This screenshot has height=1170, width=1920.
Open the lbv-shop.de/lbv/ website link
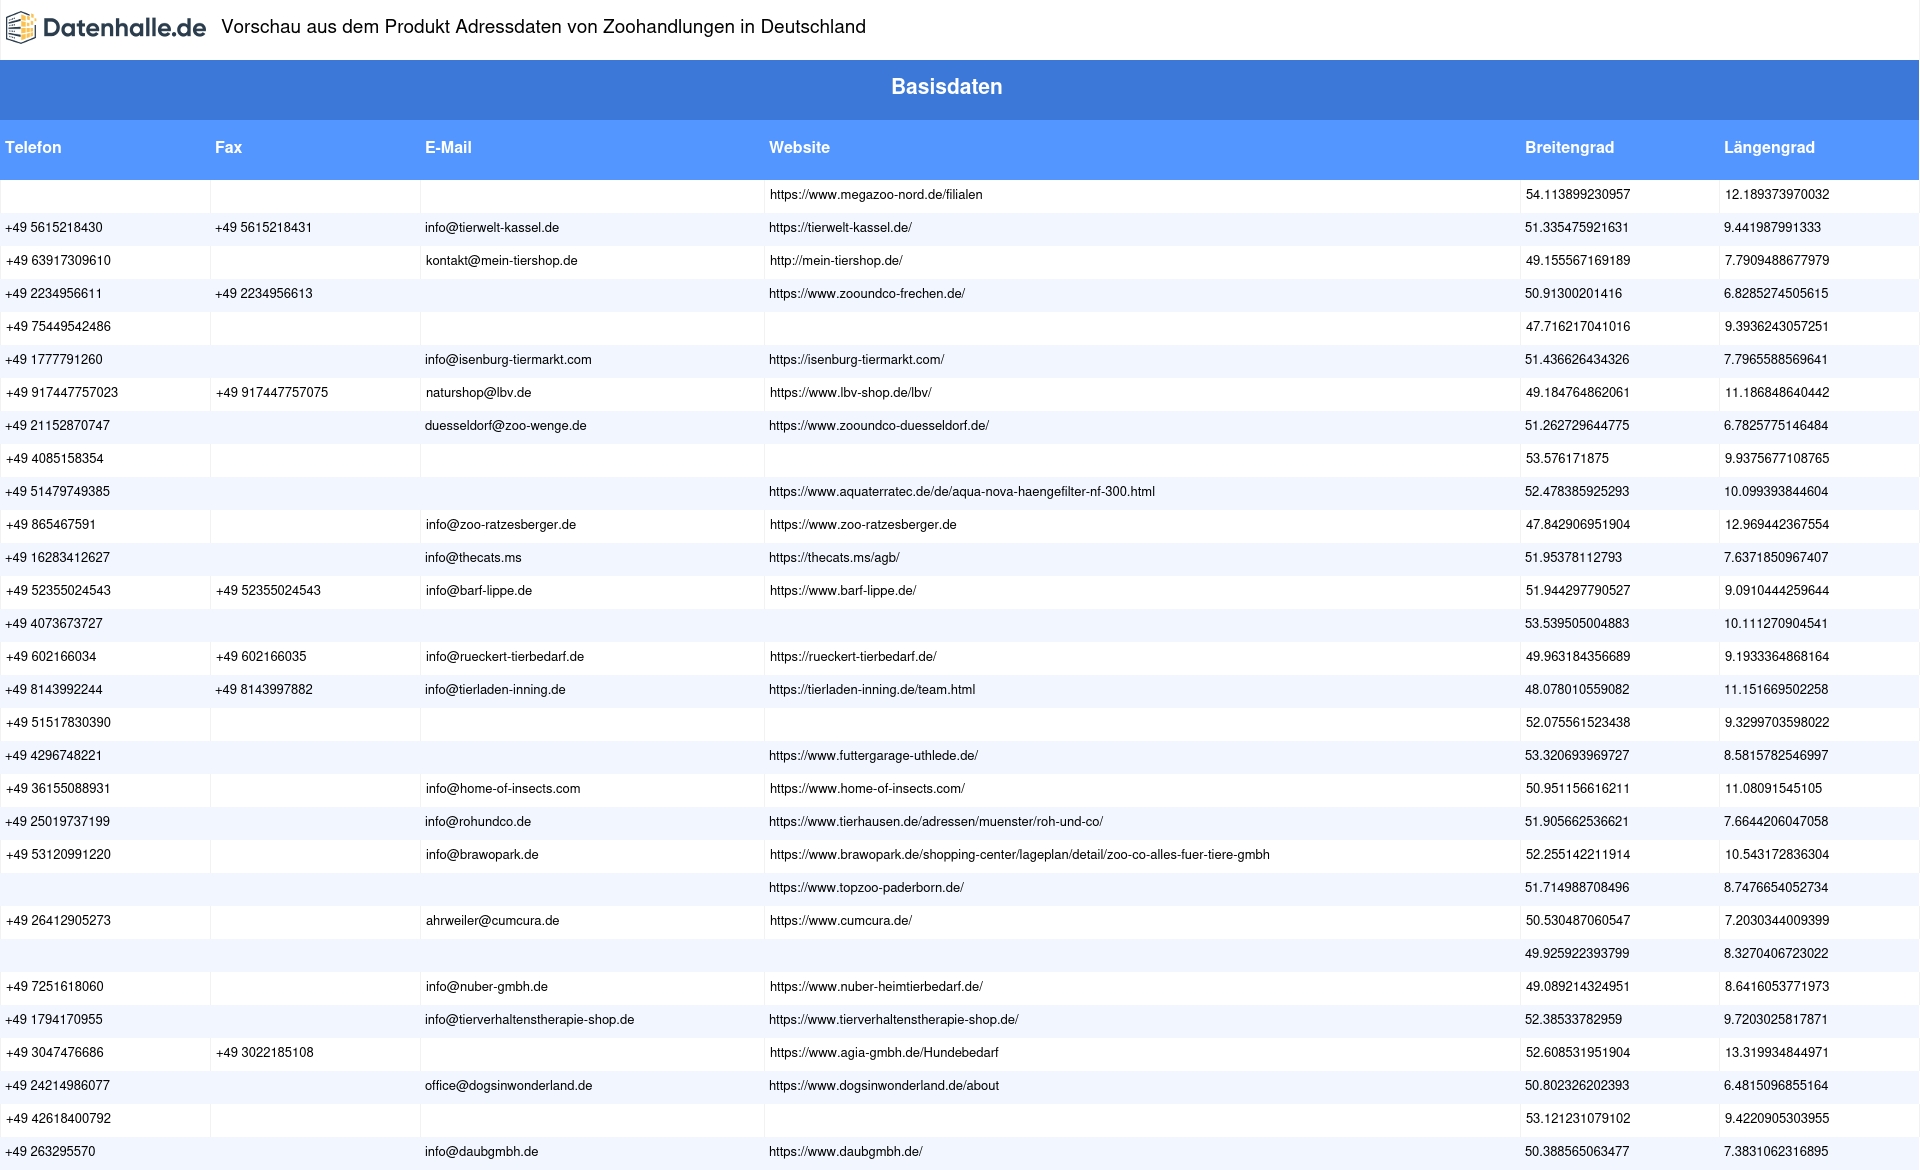coord(851,393)
